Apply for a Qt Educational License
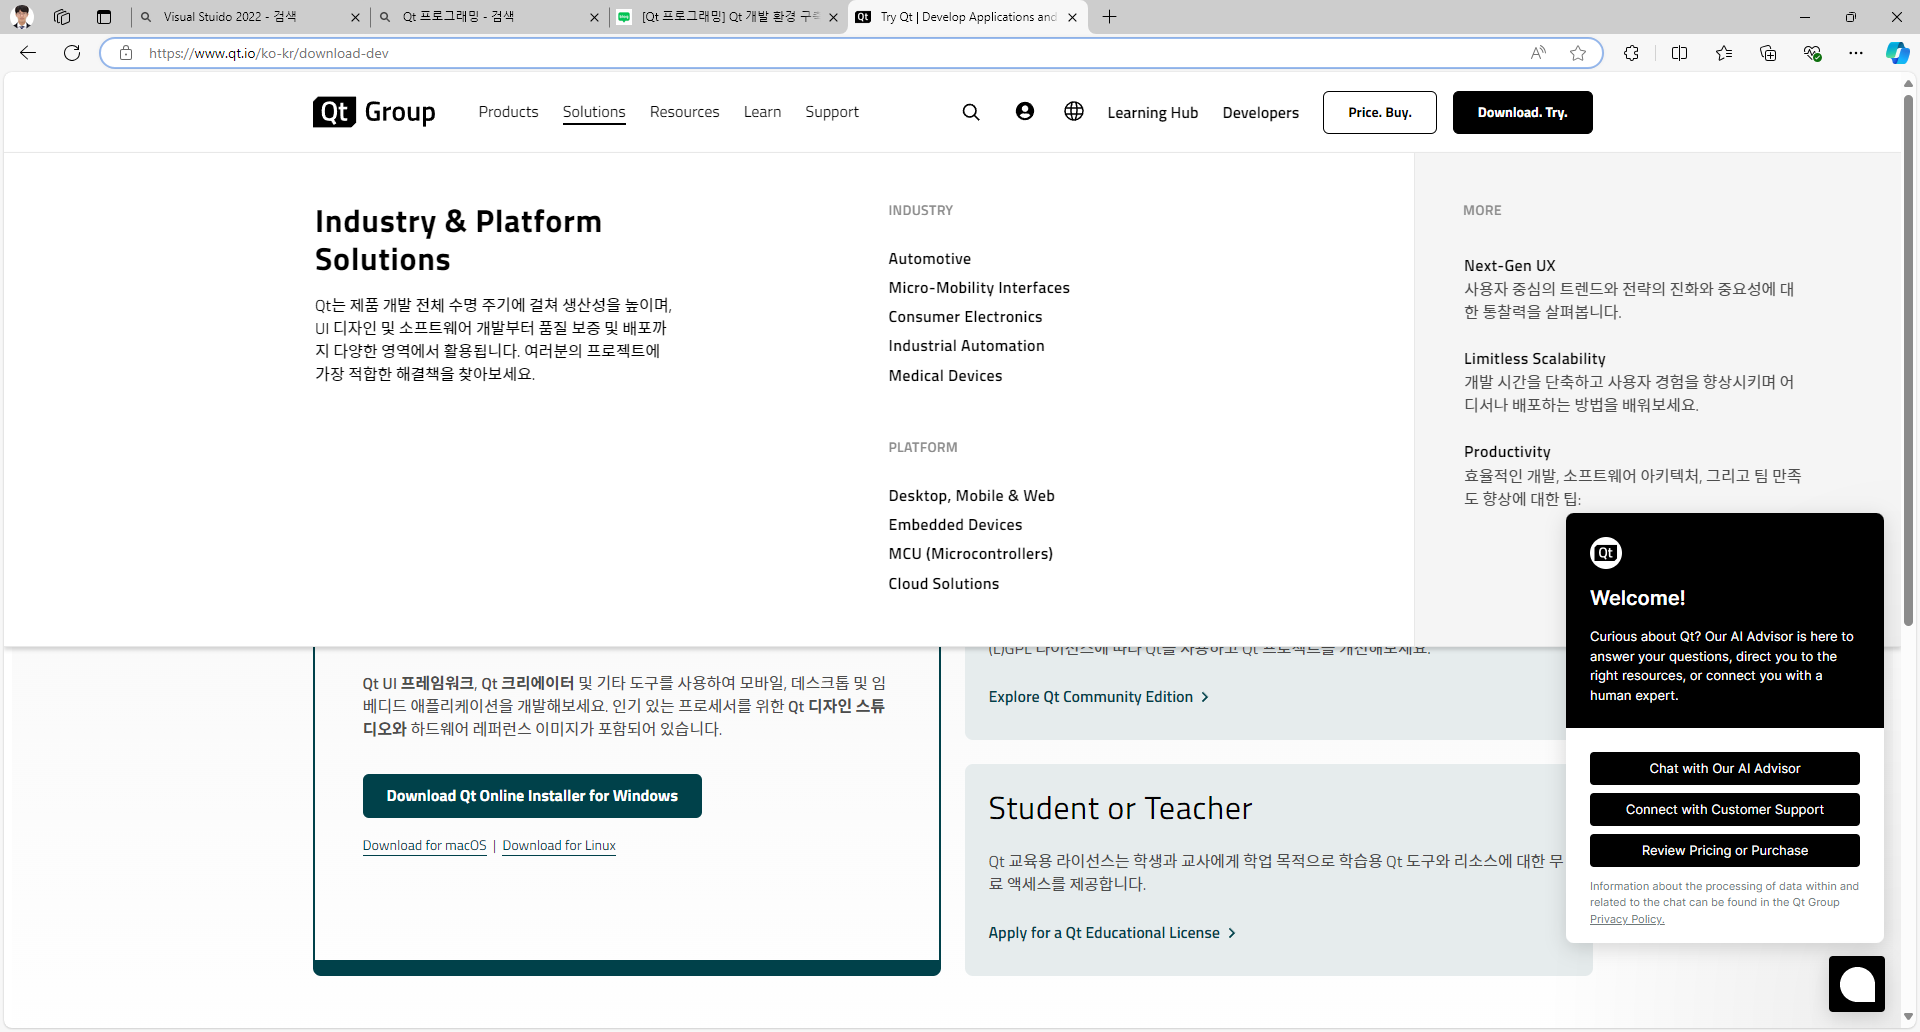The height and width of the screenshot is (1032, 1920). (x=1113, y=933)
